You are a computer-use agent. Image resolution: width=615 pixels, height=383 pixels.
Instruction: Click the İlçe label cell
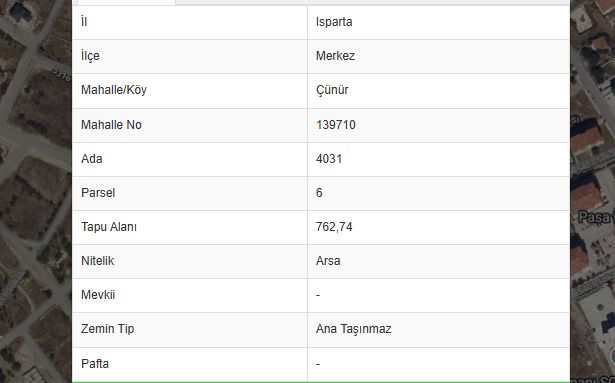point(190,56)
